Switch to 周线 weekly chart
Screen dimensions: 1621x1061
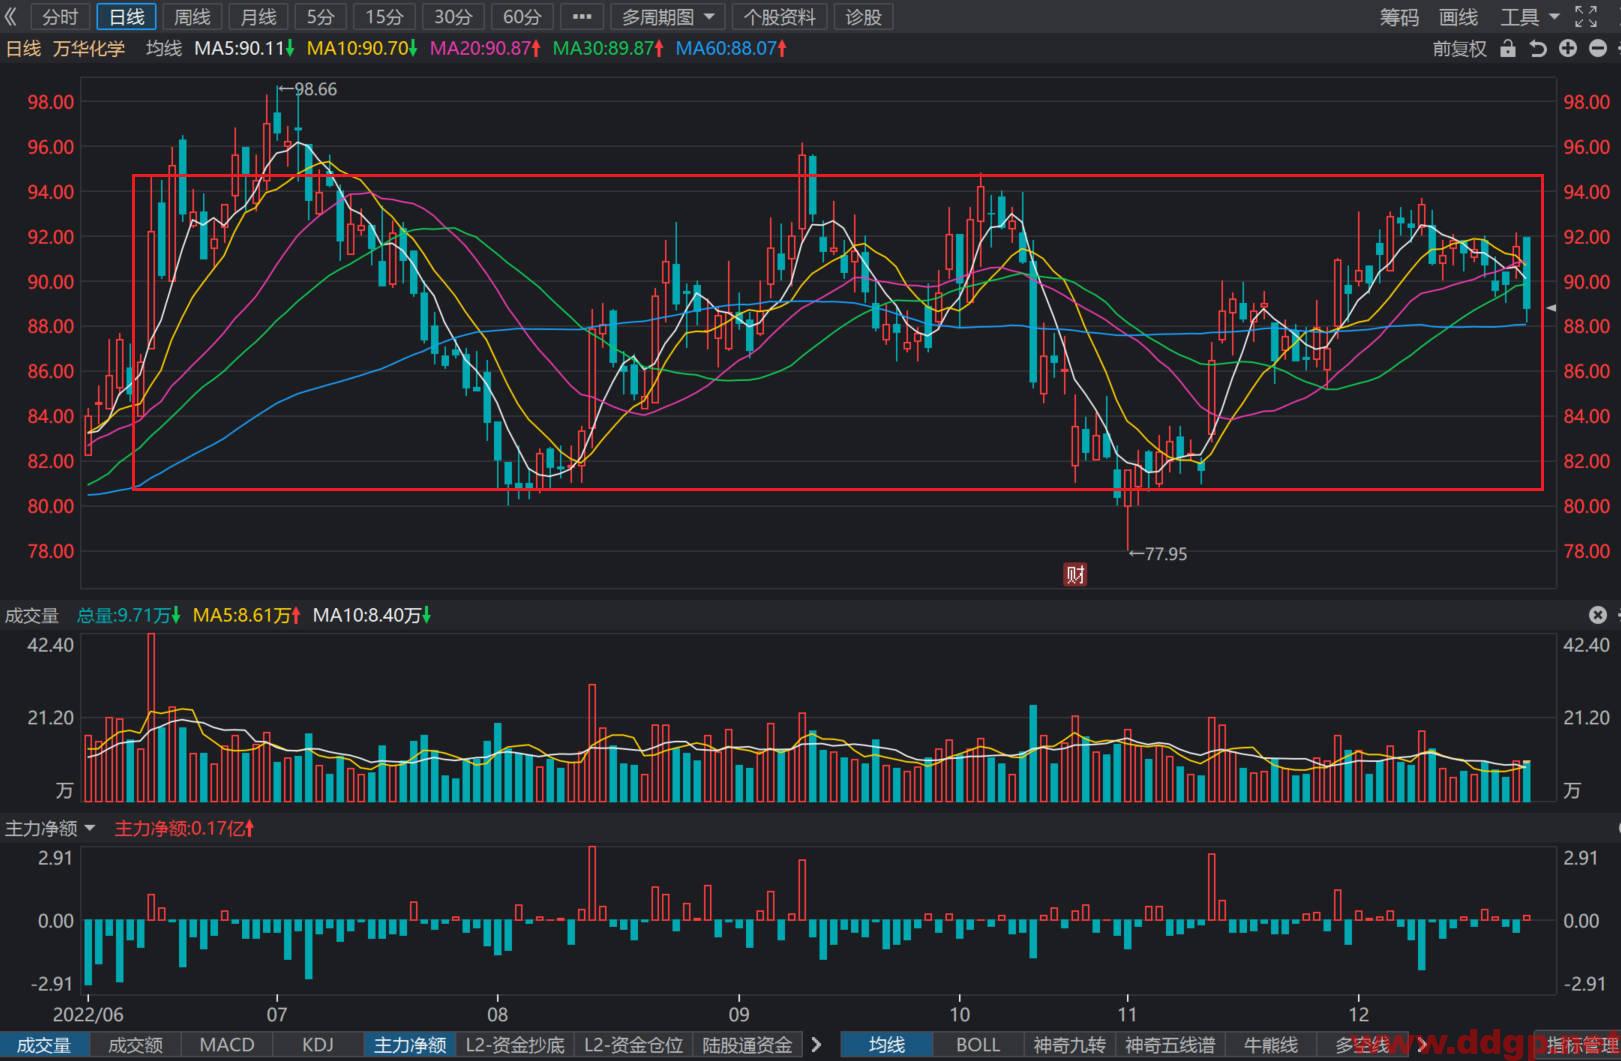[x=192, y=17]
